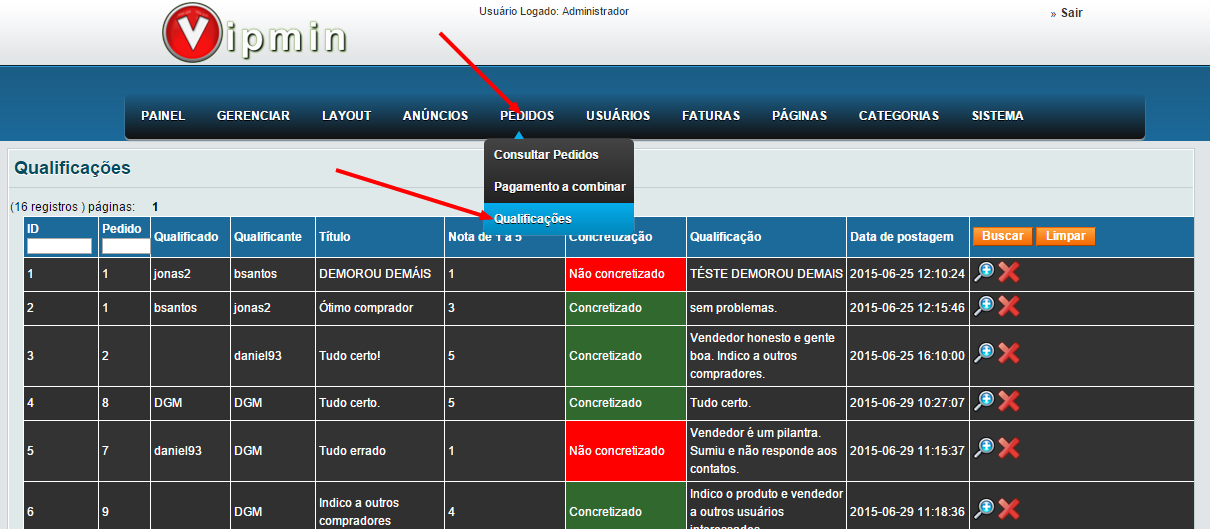Delete the Ótimo comprador record

point(1009,307)
